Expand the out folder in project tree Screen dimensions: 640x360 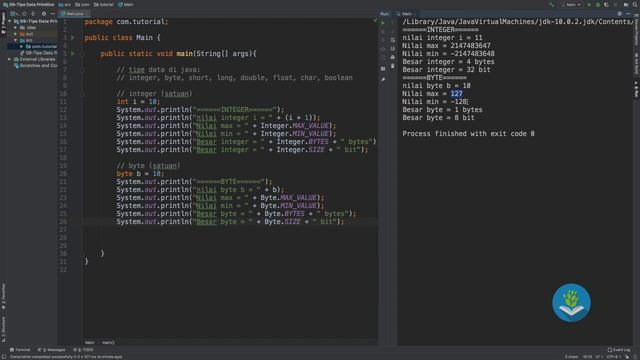click(16, 34)
